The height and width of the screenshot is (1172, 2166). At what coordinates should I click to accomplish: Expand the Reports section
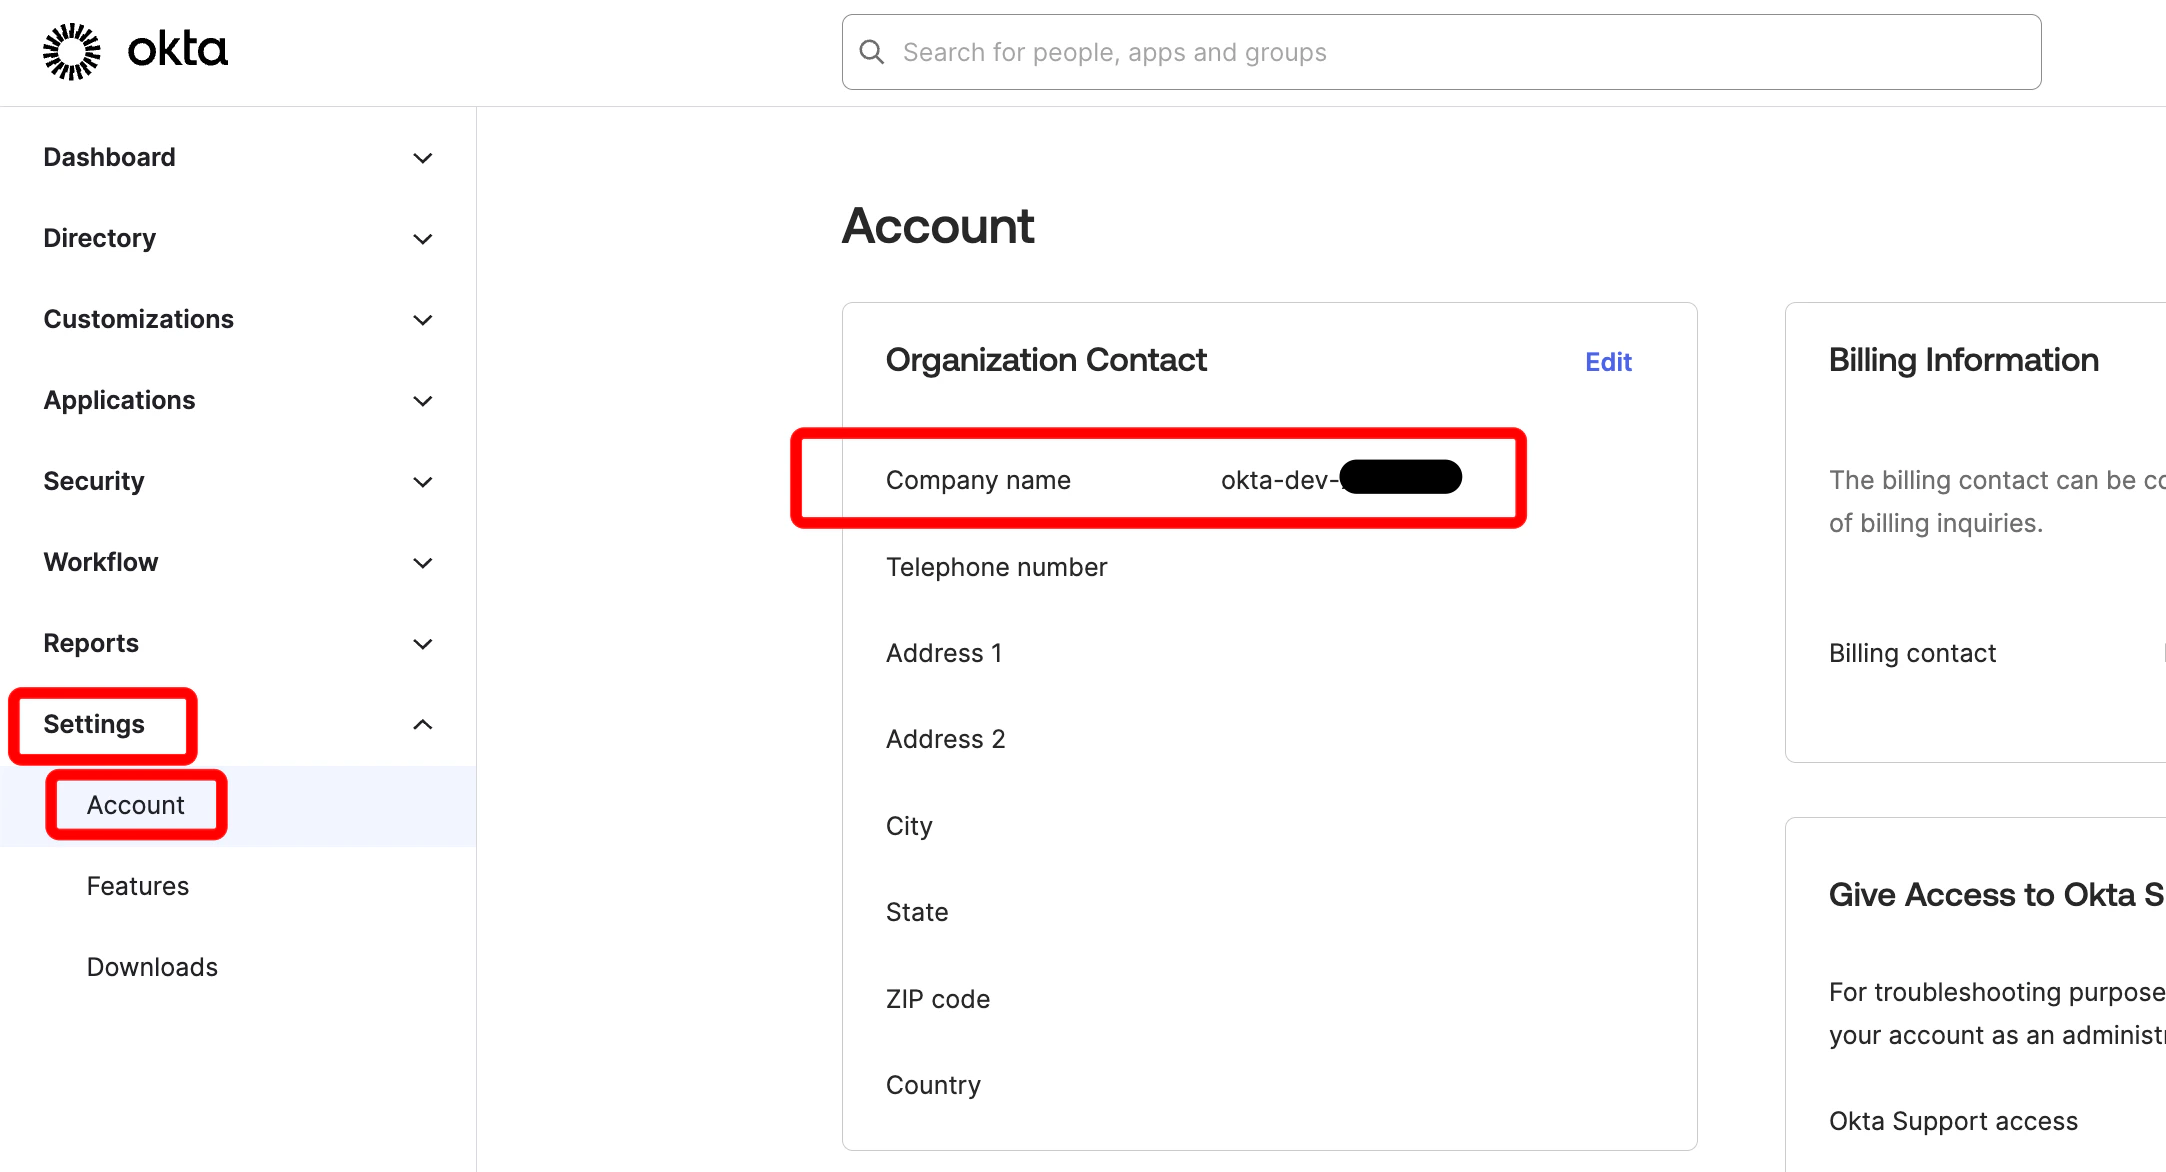[422, 643]
